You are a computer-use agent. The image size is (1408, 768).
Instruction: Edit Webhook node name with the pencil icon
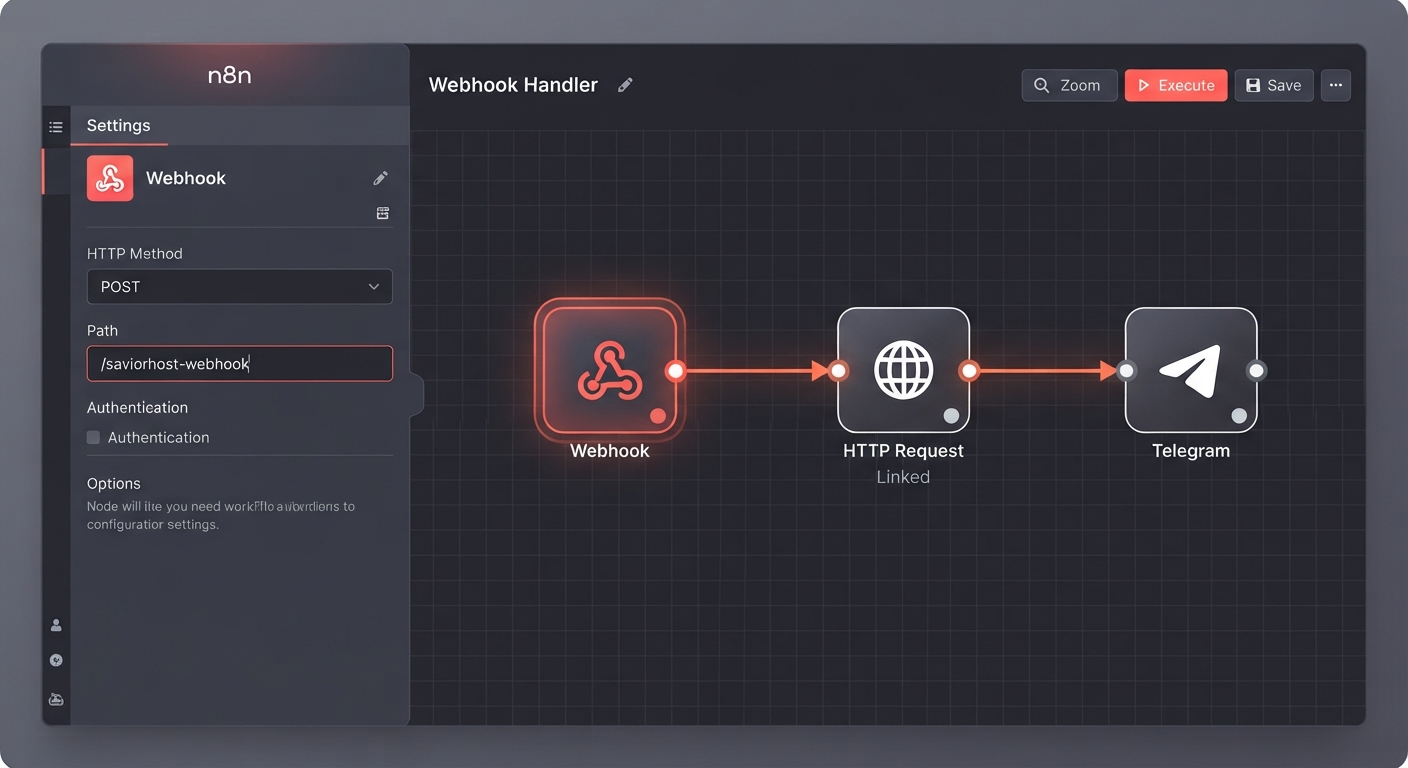click(380, 178)
